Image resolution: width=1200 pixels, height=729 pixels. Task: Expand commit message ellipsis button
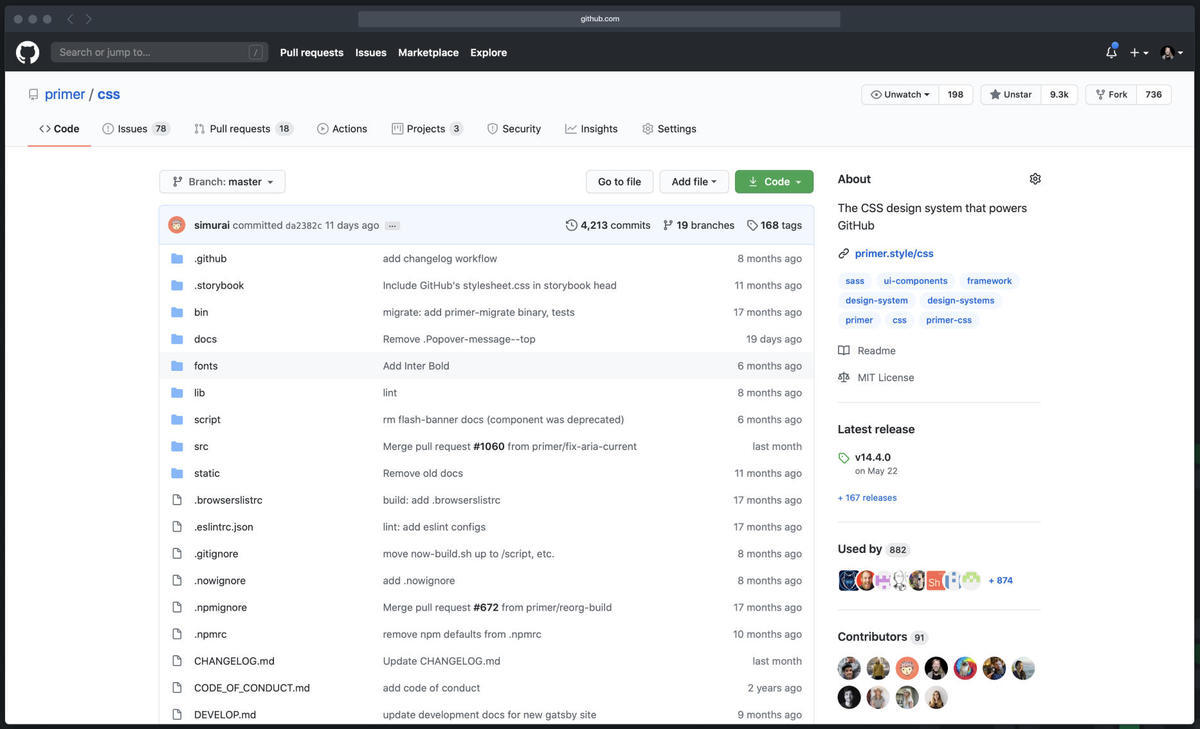click(x=392, y=226)
